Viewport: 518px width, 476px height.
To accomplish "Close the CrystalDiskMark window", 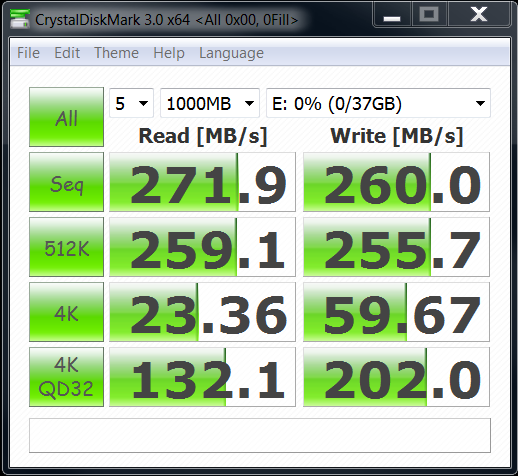I will pos(479,14).
